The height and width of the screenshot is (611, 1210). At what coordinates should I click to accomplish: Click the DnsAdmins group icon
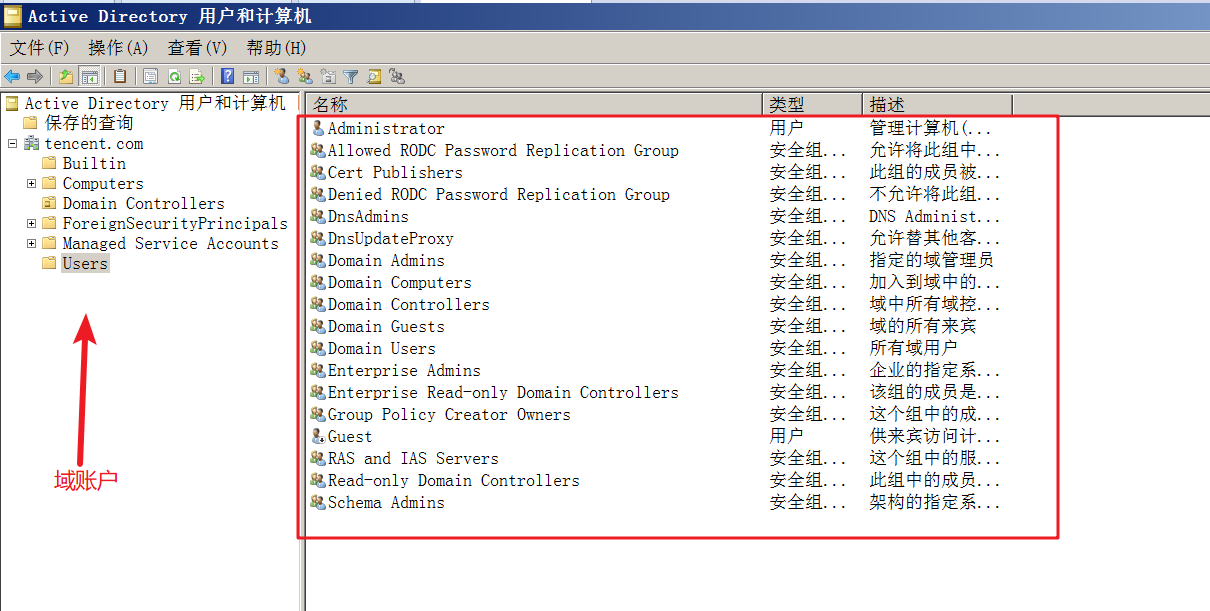pyautogui.click(x=319, y=216)
